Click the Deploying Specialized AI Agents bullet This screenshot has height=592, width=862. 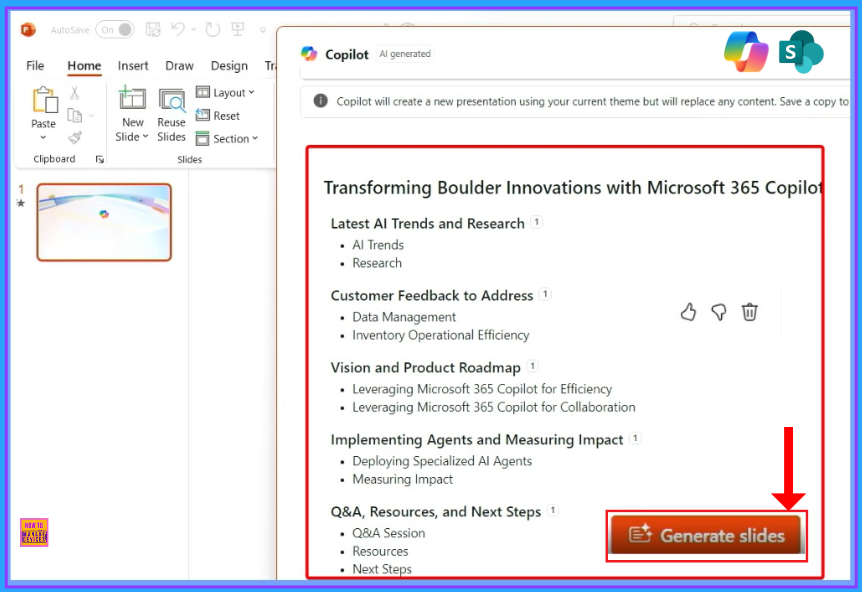pos(442,461)
